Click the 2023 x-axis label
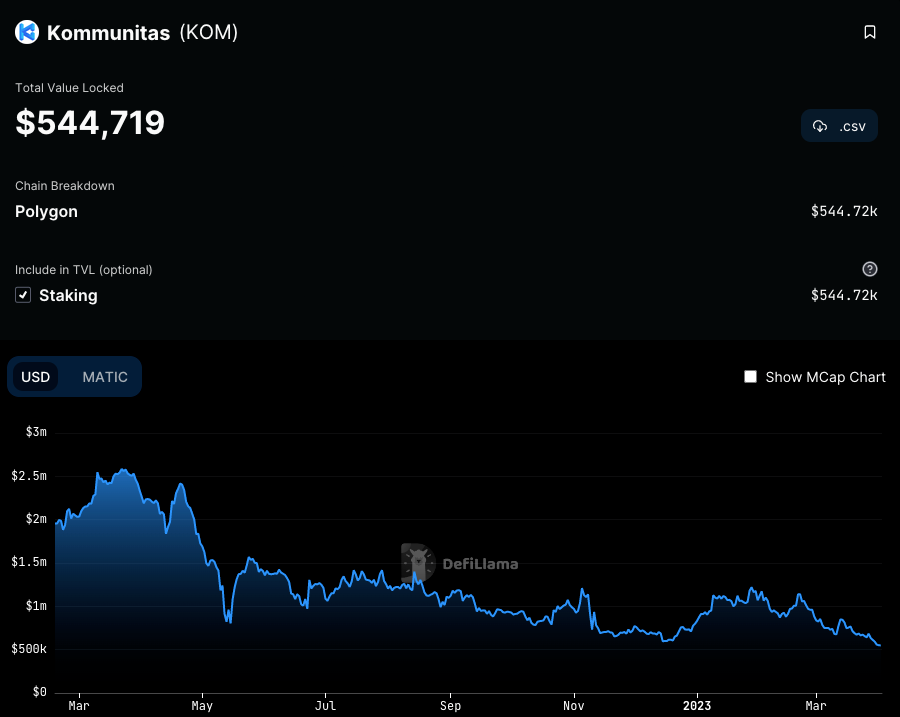This screenshot has height=717, width=900. tap(697, 706)
